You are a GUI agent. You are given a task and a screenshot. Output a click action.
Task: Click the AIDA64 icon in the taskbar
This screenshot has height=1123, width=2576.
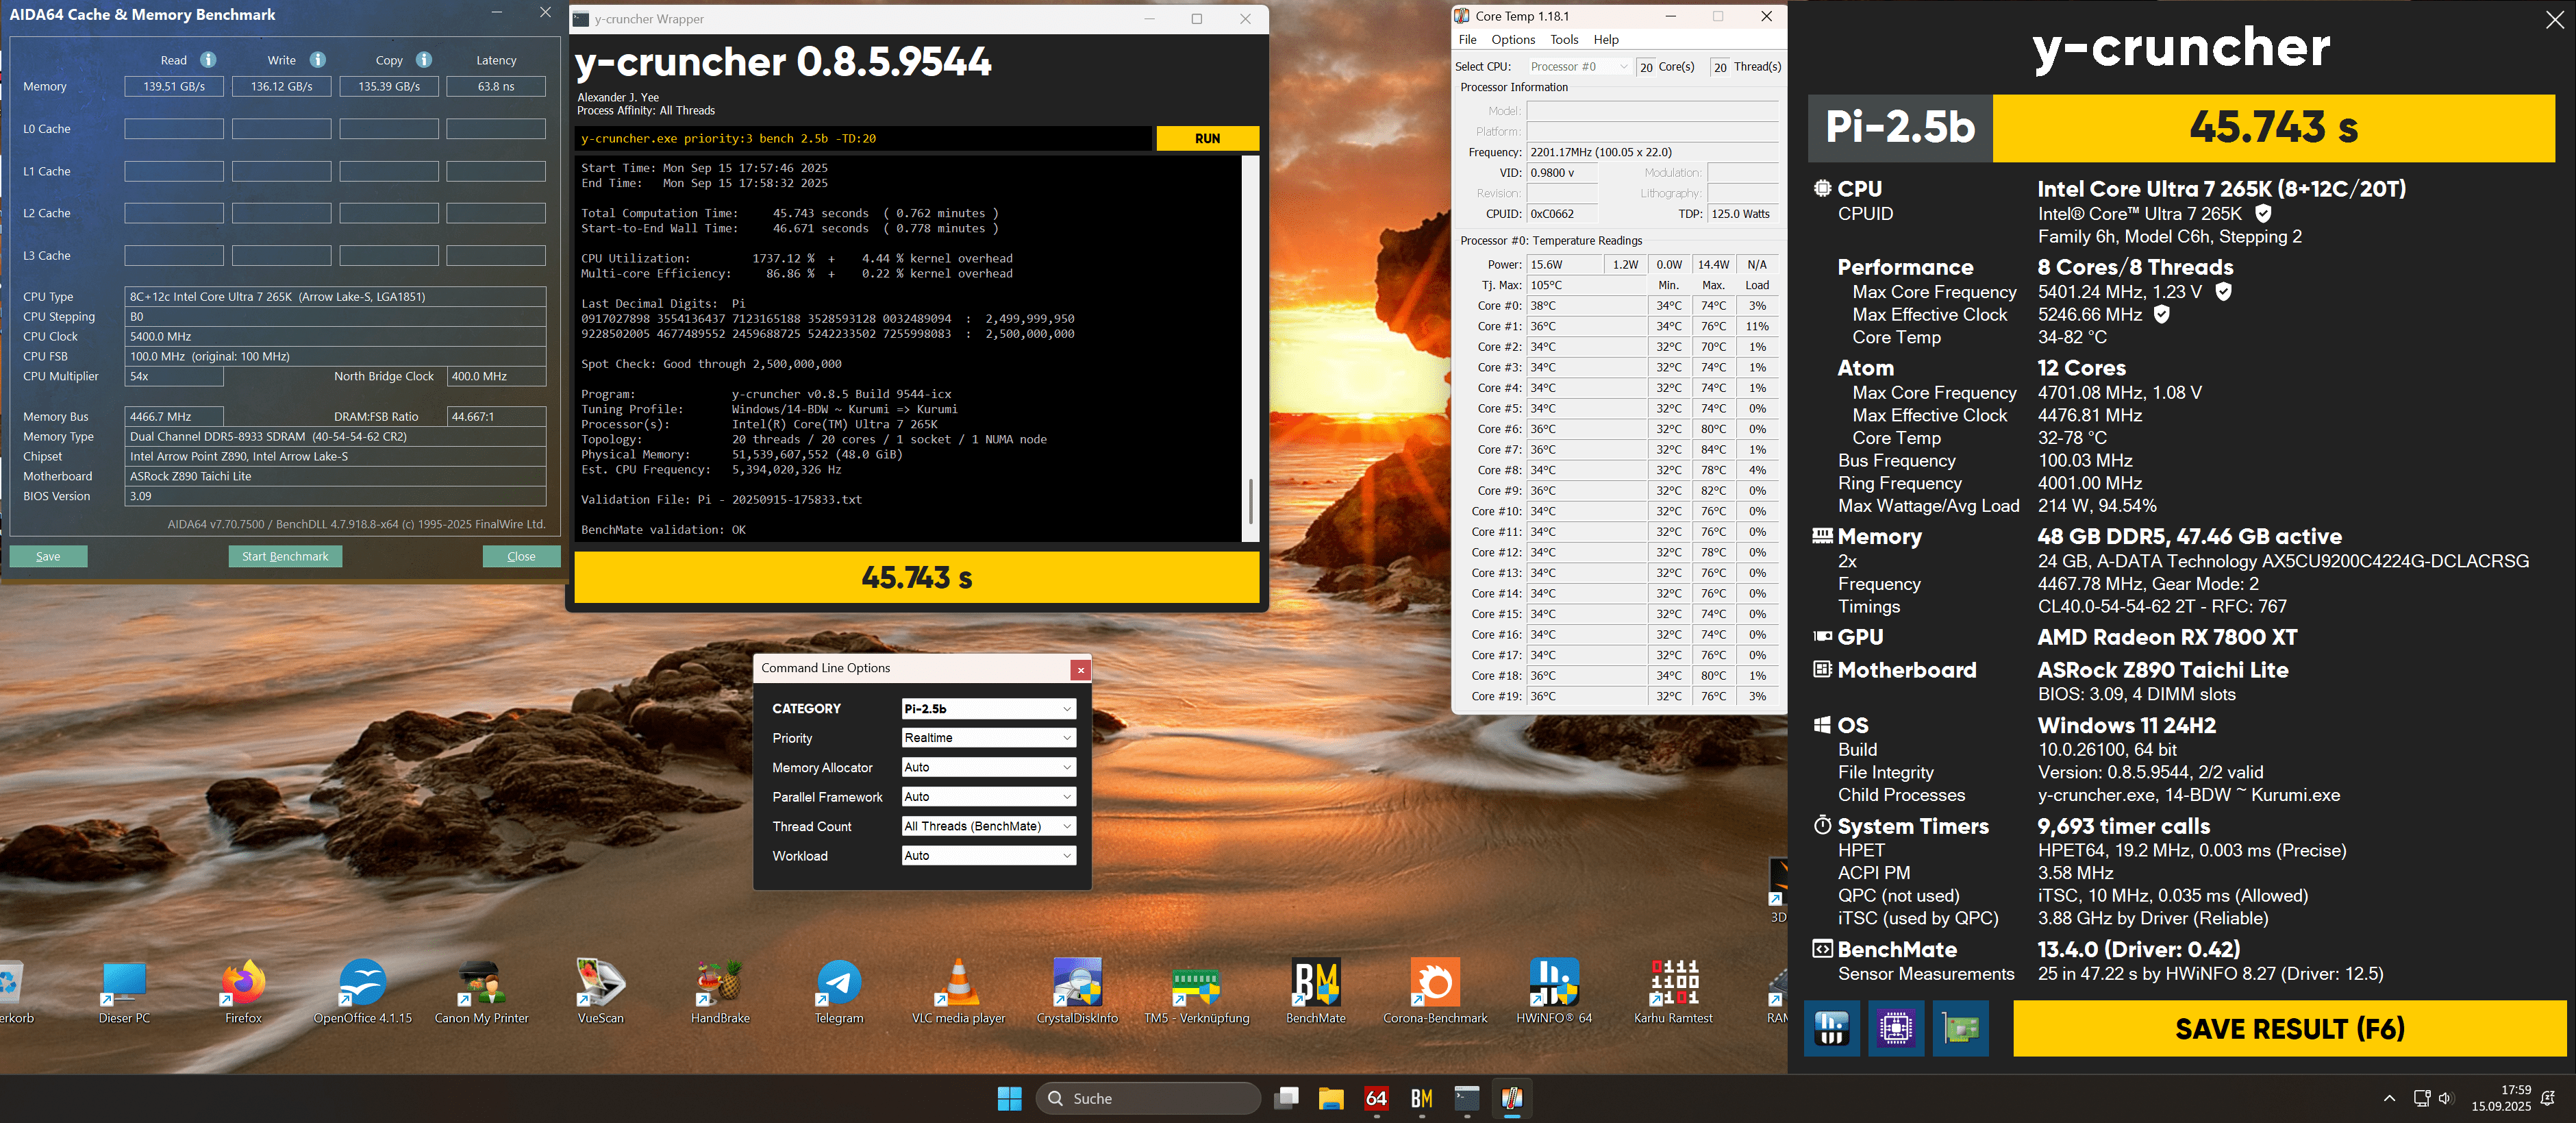[x=1376, y=1098]
